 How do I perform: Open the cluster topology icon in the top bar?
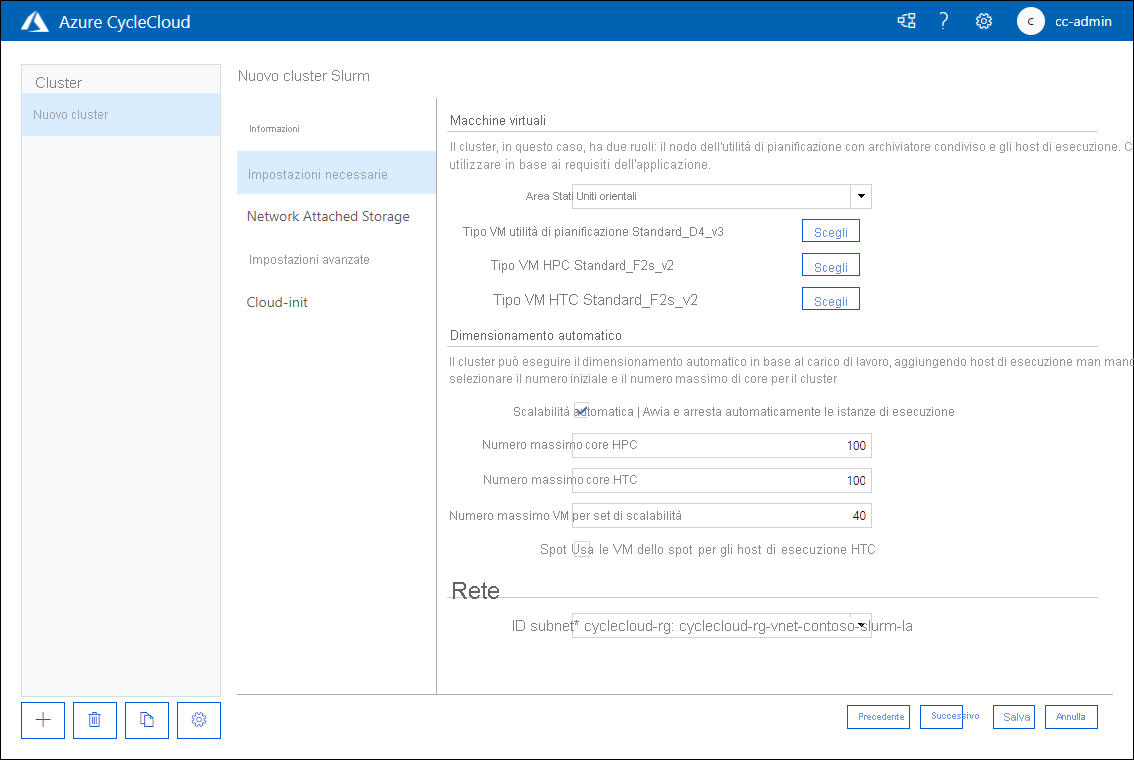coord(906,20)
